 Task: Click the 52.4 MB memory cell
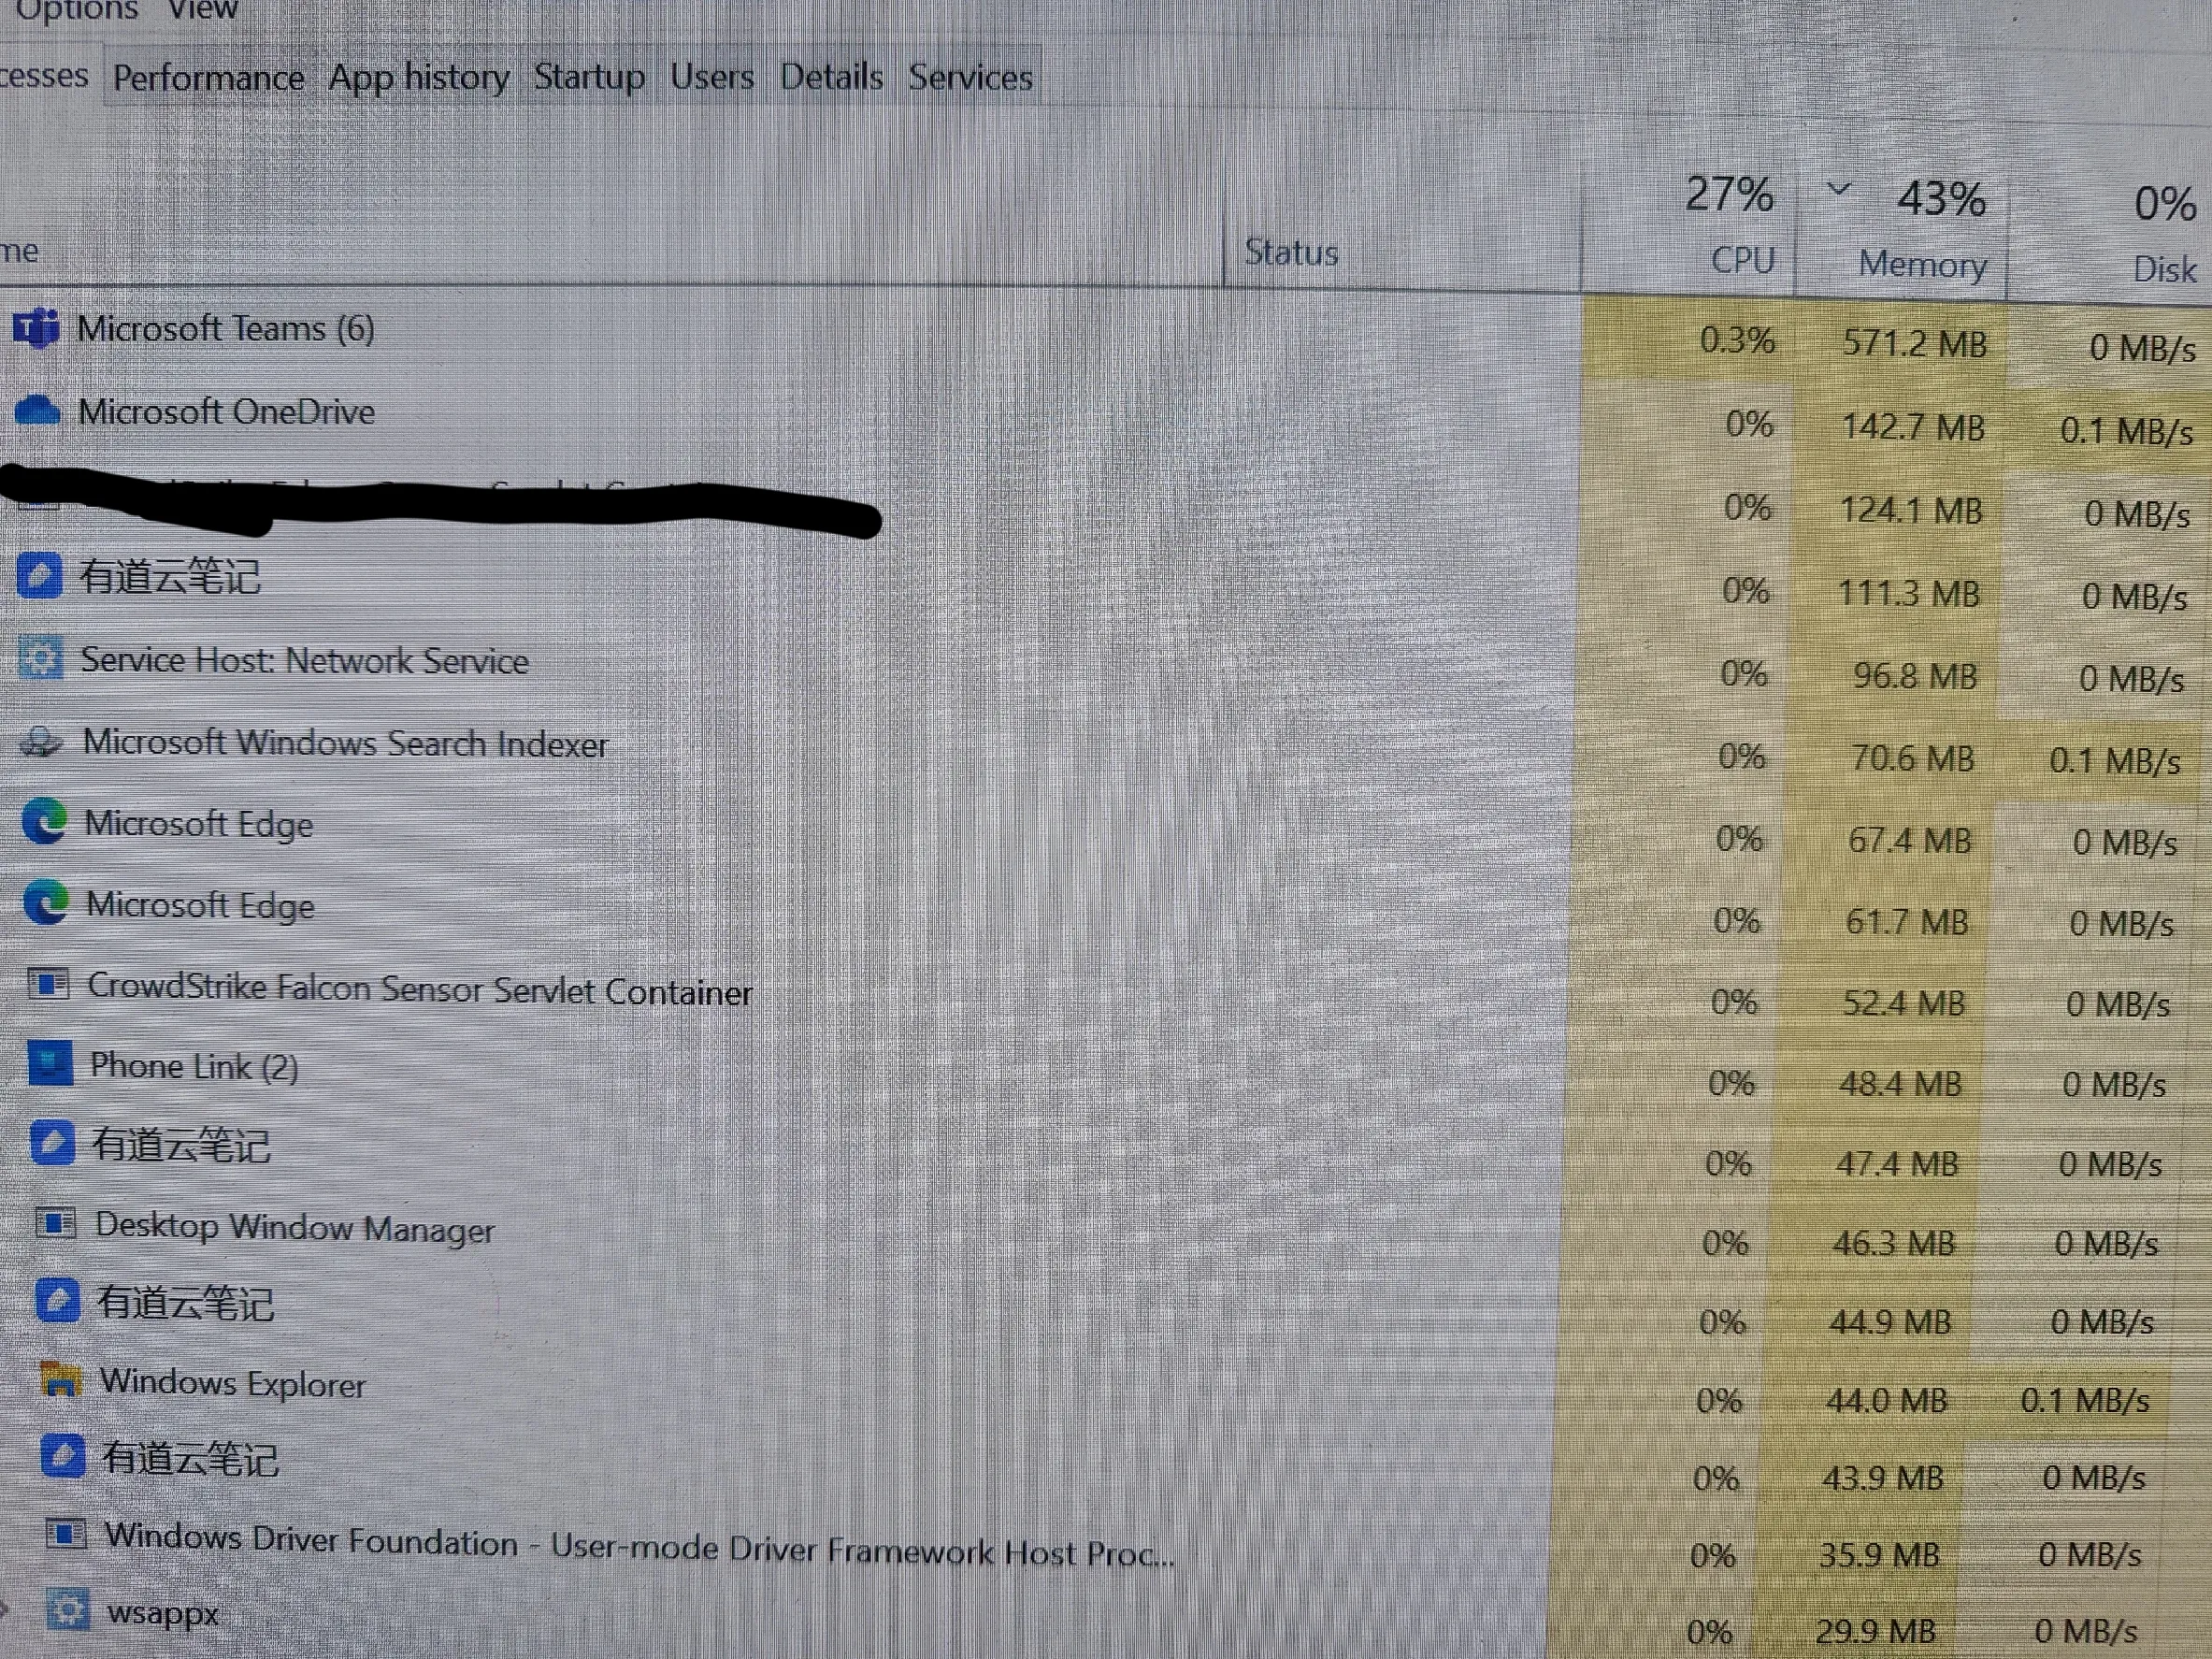click(x=1903, y=1002)
